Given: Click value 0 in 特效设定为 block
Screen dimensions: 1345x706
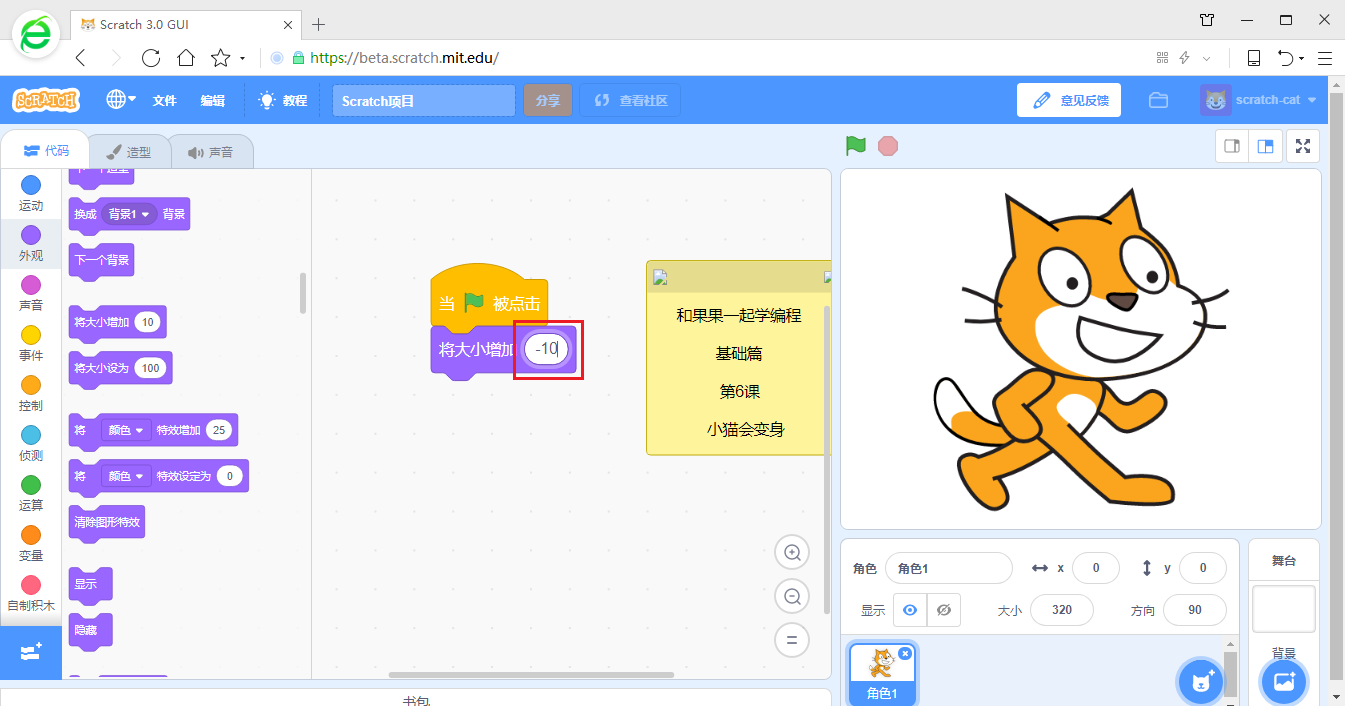Looking at the screenshot, I should pyautogui.click(x=230, y=476).
